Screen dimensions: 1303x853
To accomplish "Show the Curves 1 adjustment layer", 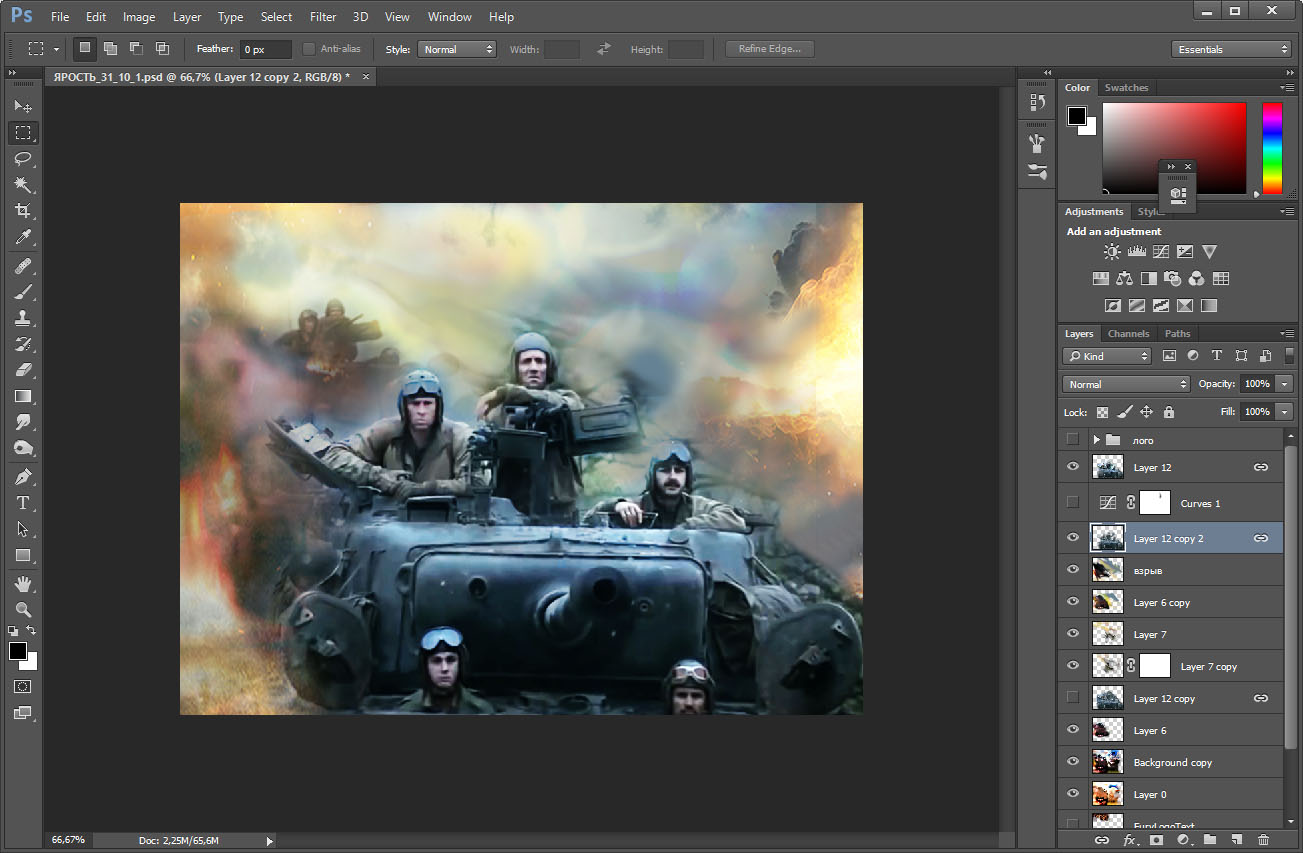I will click(x=1073, y=502).
